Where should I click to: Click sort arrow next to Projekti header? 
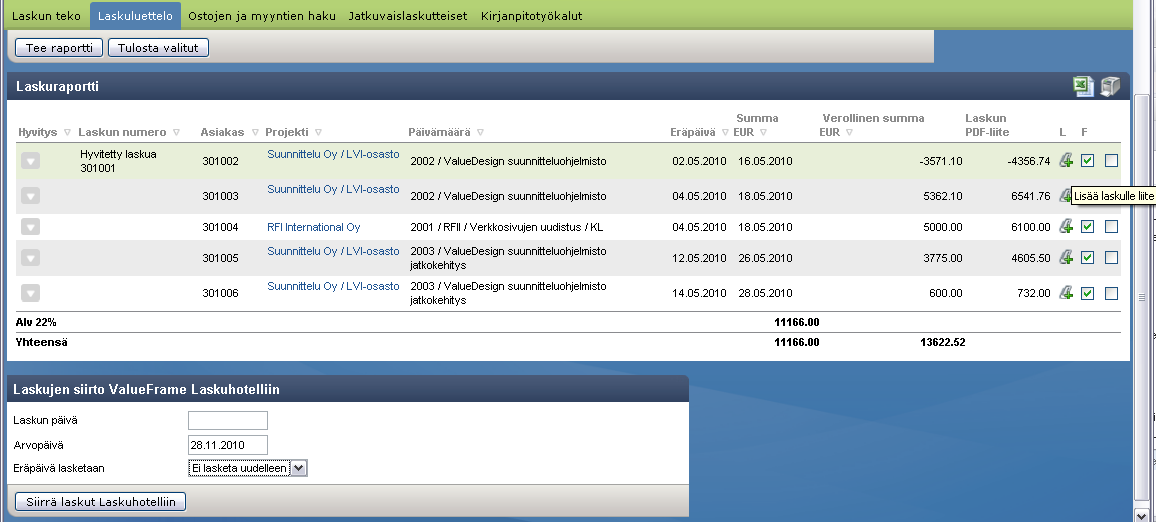318,133
